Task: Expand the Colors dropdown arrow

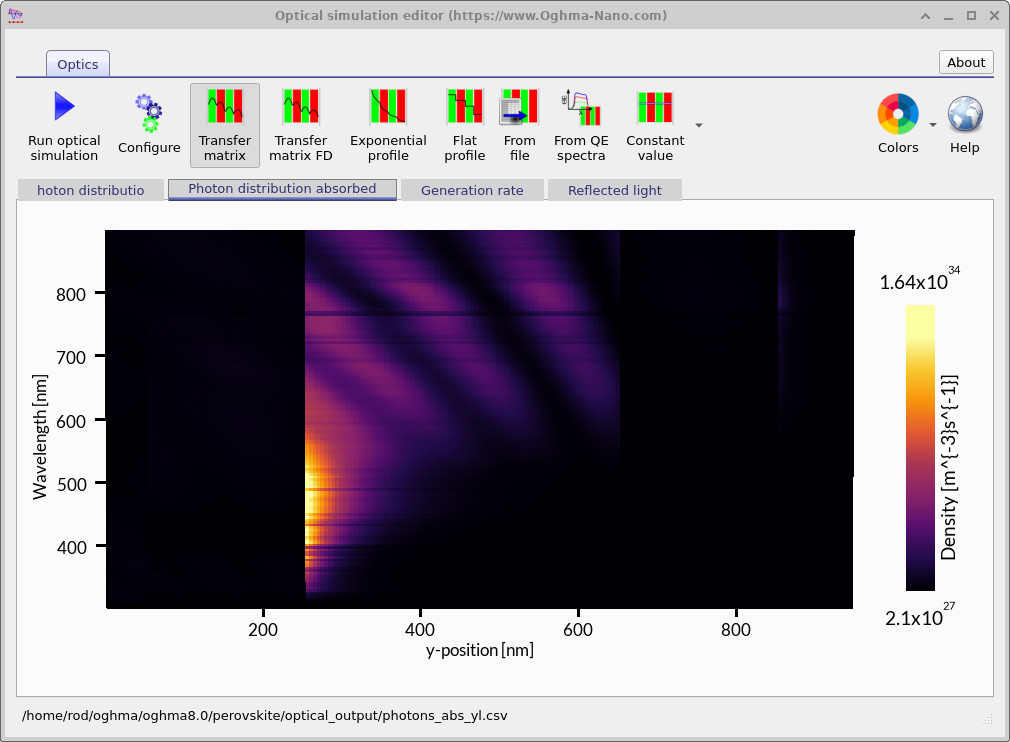Action: click(932, 127)
